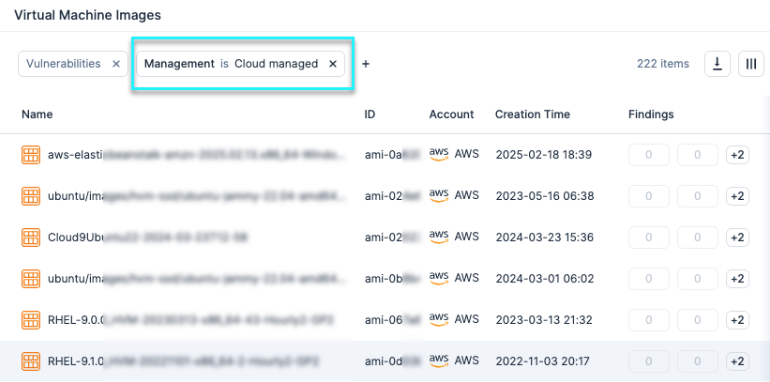This screenshot has height=382, width=770.
Task: Click AWS logo in 2025-02-18 row
Action: point(439,155)
